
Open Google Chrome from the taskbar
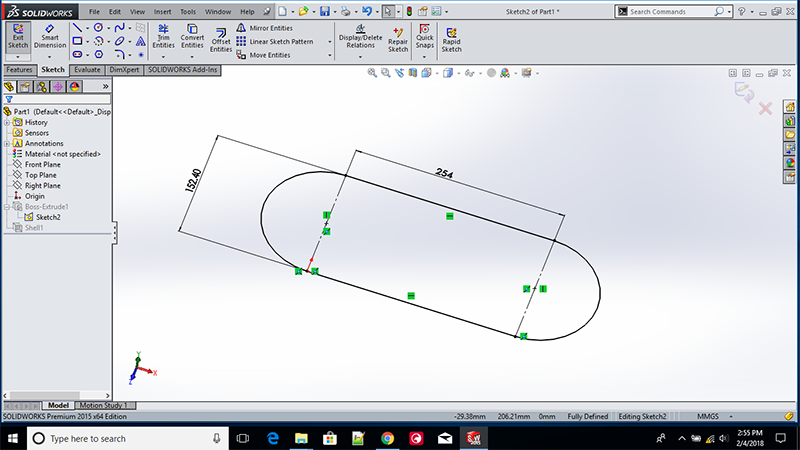click(387, 438)
